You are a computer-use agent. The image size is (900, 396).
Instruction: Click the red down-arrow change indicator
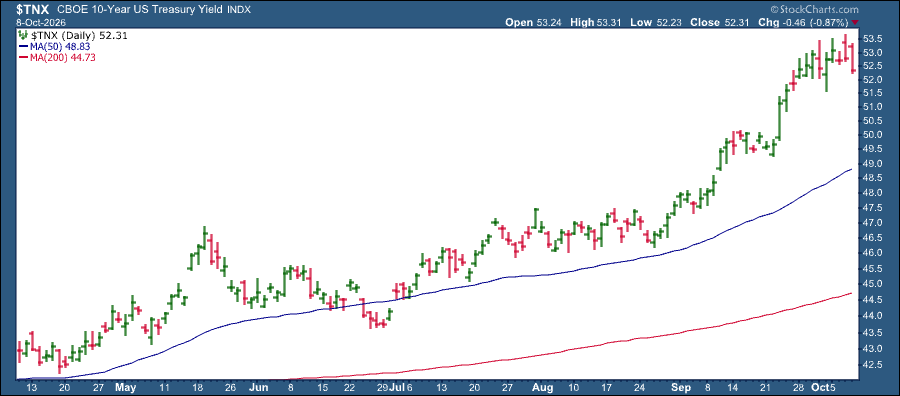(855, 23)
